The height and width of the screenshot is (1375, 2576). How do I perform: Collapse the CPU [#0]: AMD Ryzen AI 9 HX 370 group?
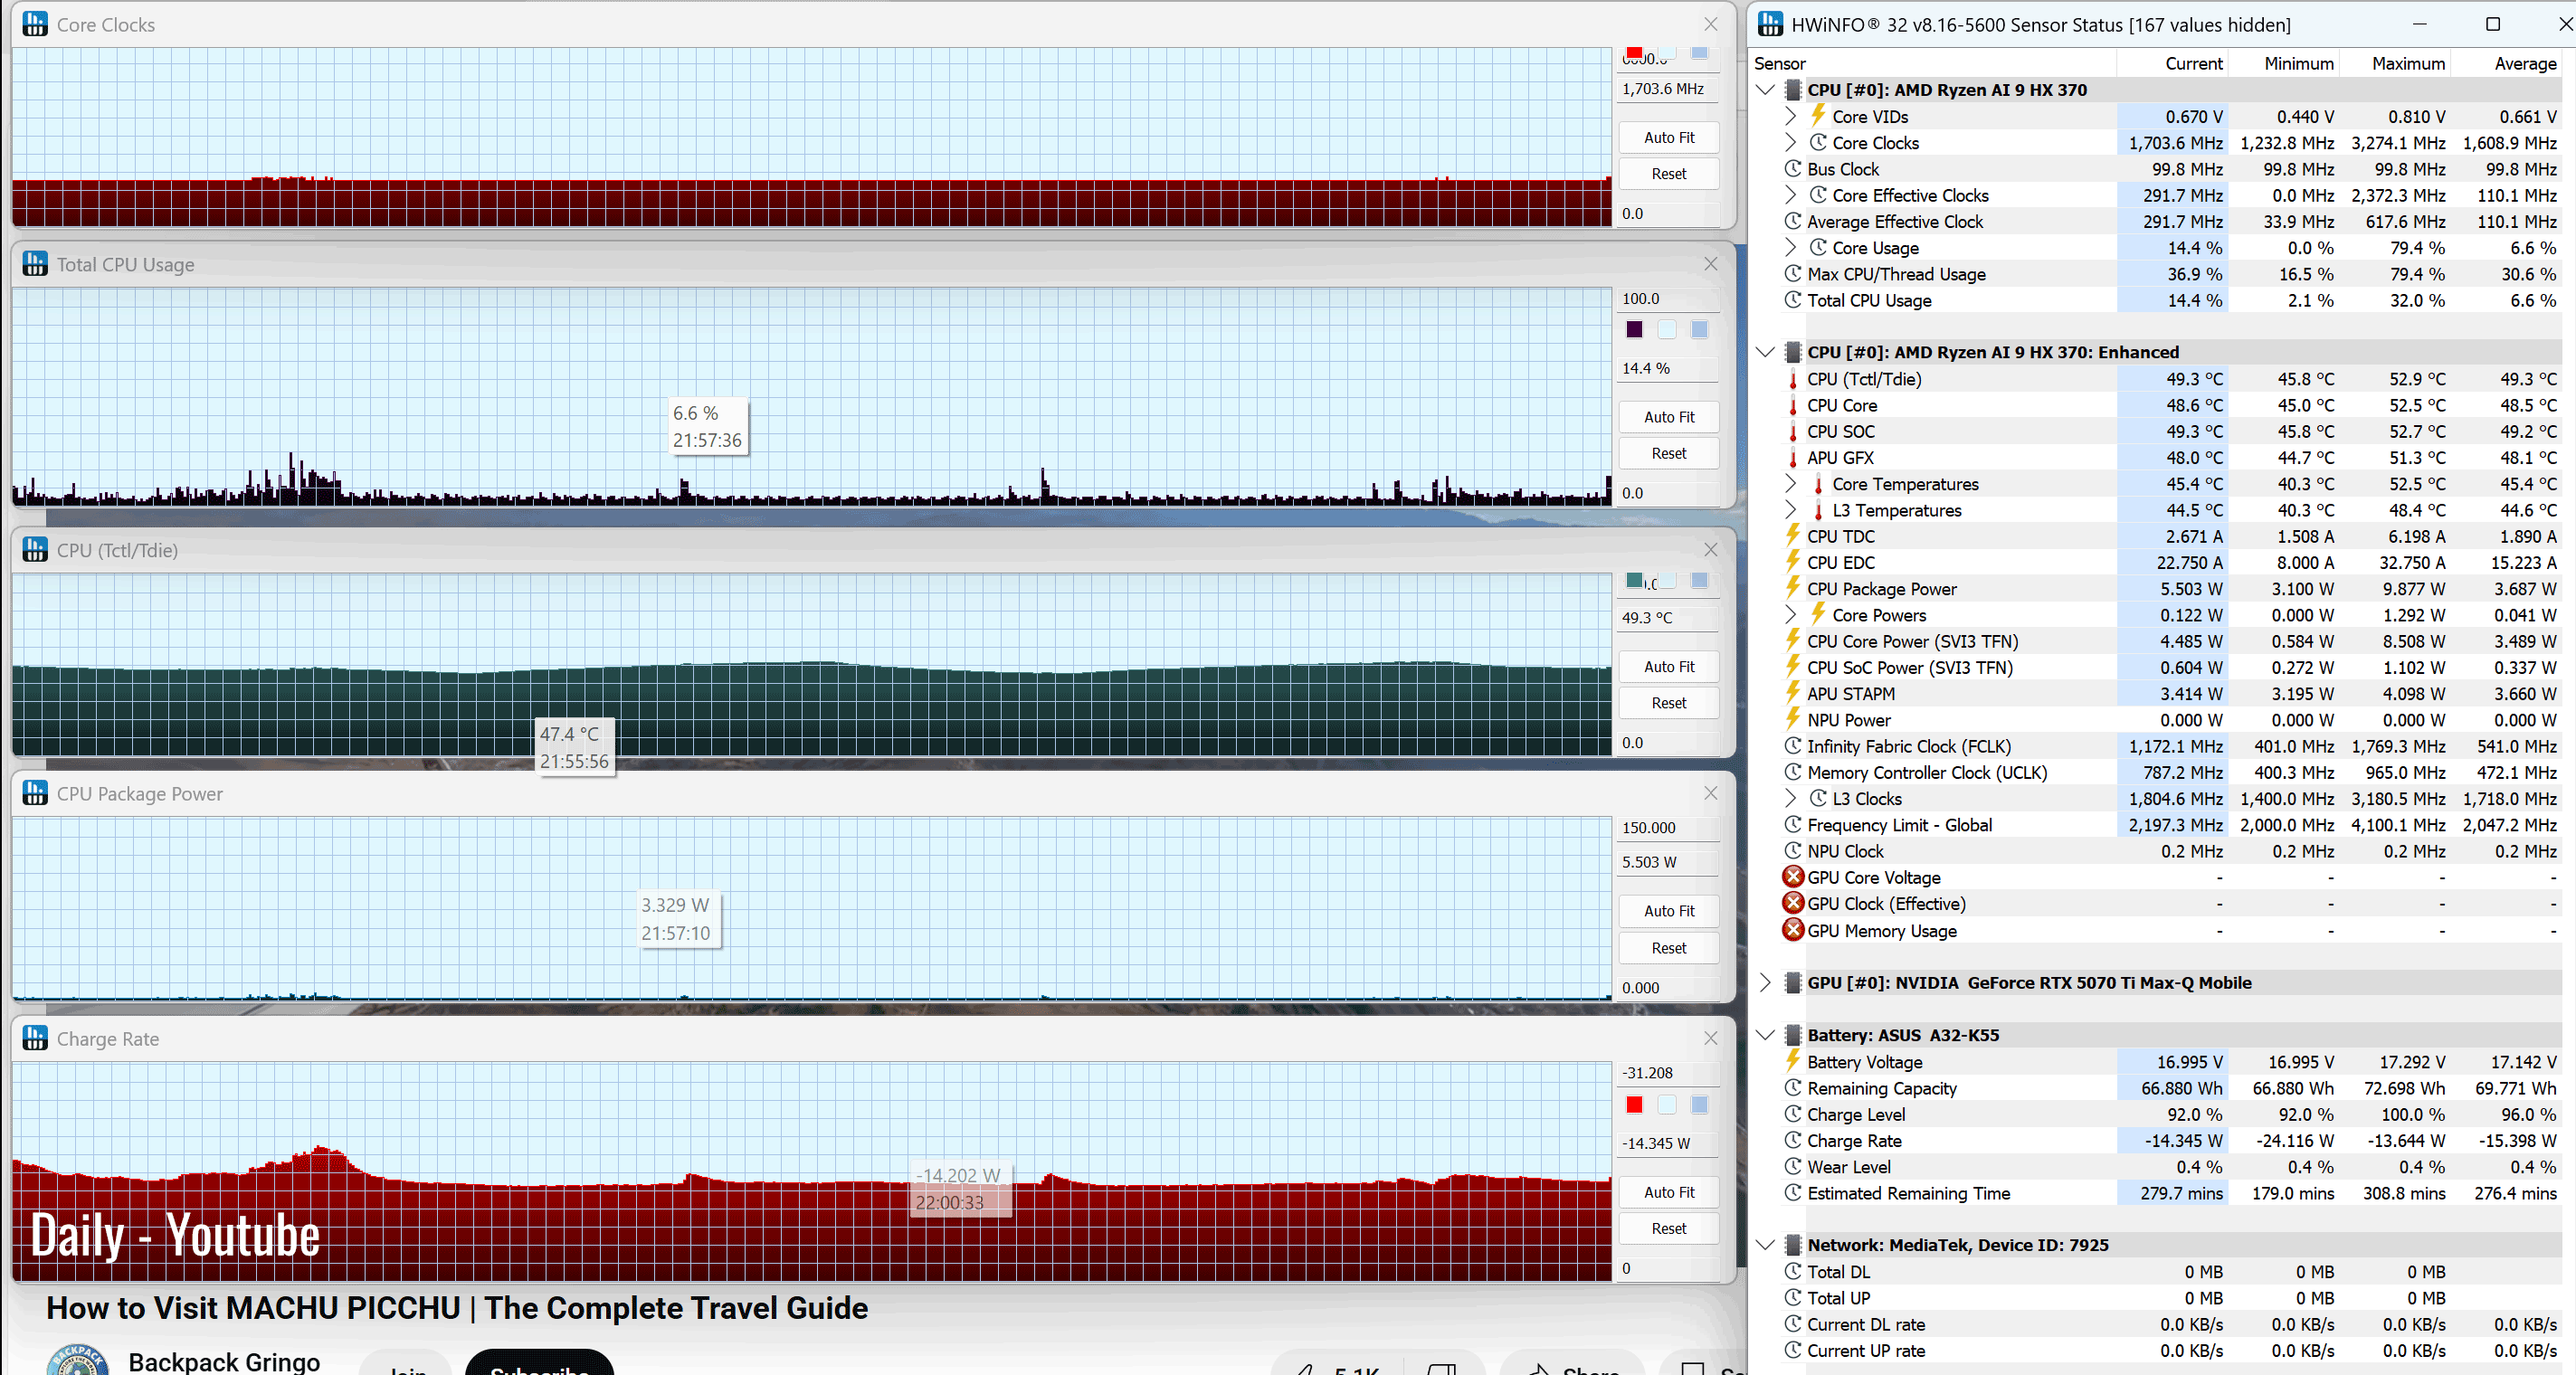click(x=1766, y=90)
